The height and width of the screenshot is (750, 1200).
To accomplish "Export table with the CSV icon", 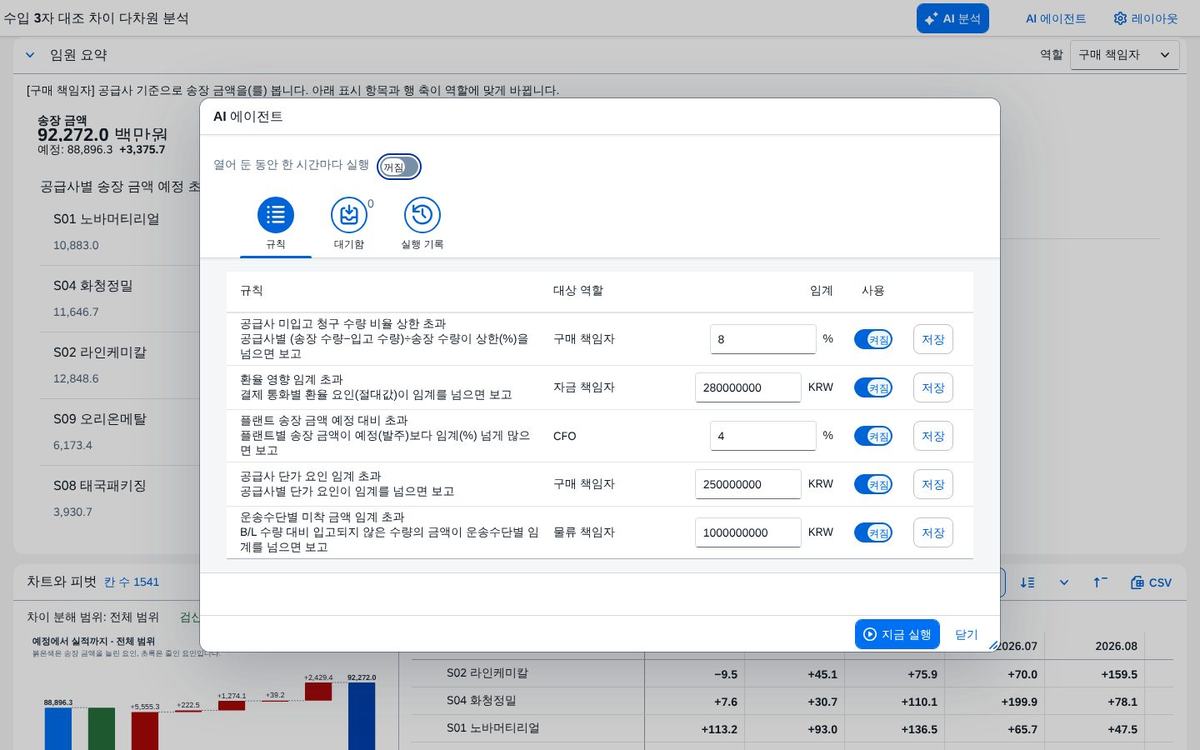I will [1151, 582].
